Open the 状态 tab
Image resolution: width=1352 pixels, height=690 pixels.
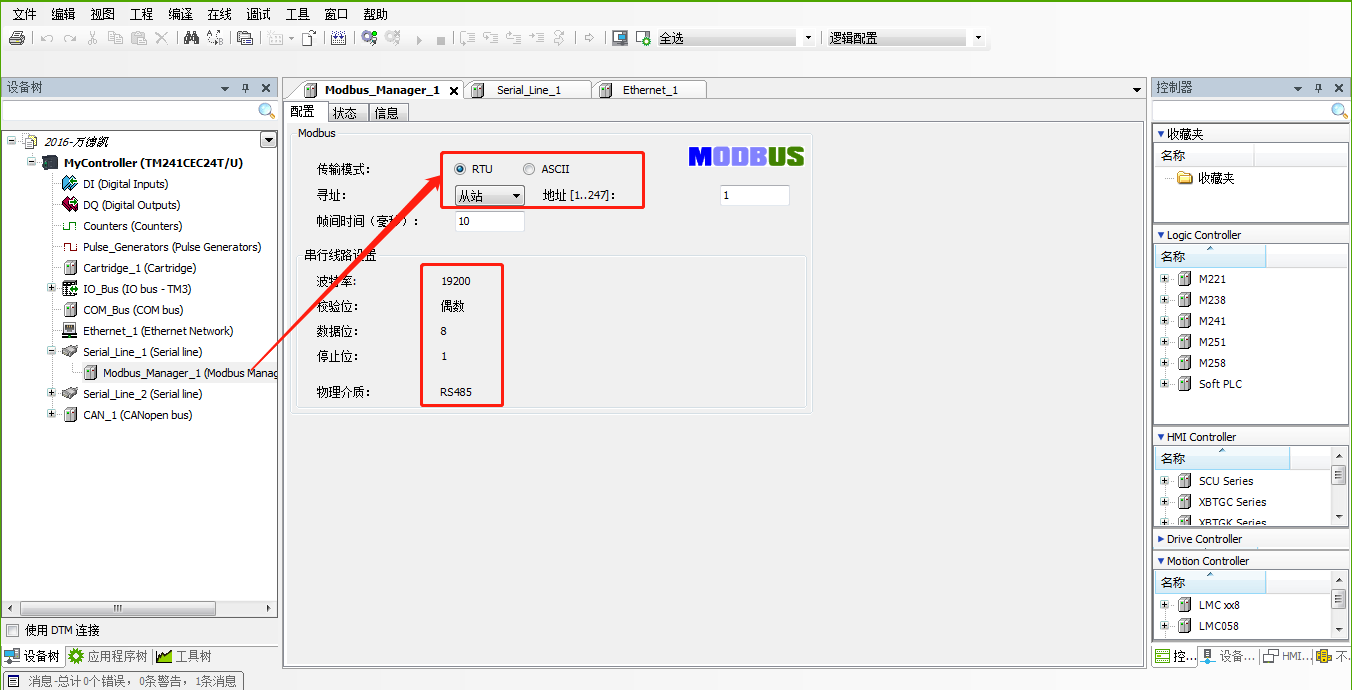click(x=344, y=113)
